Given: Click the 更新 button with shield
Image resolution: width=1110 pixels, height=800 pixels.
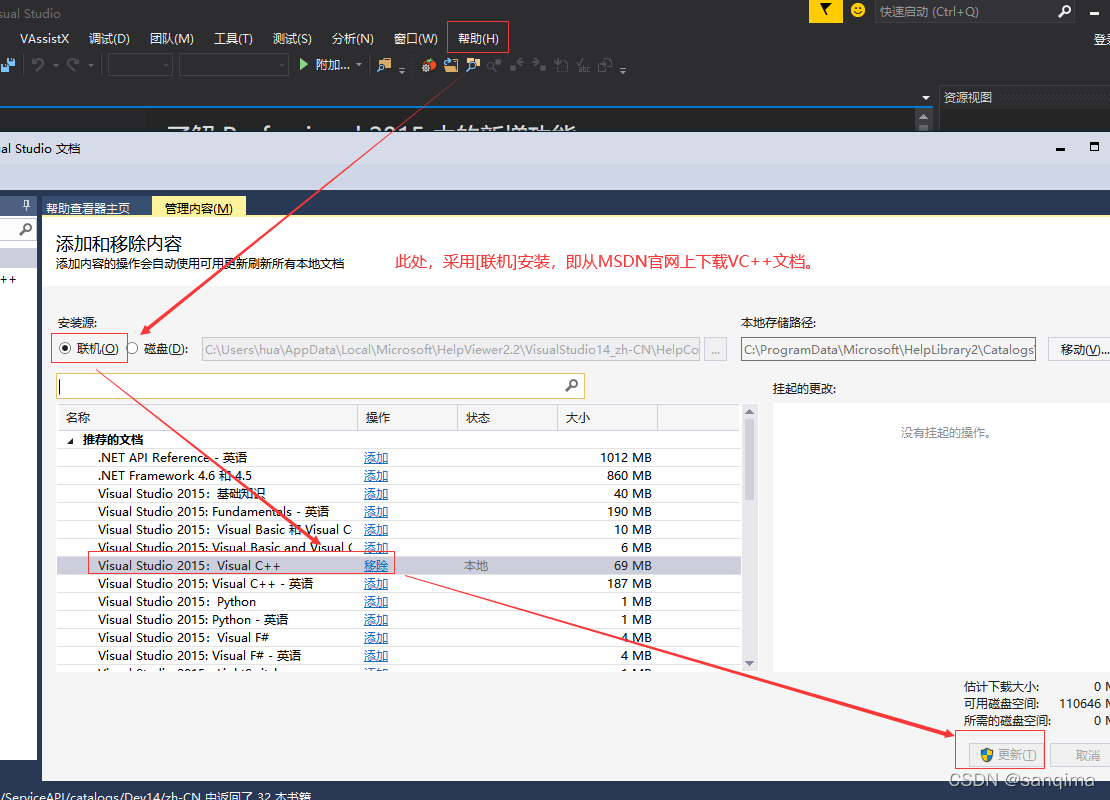Looking at the screenshot, I should (1008, 755).
